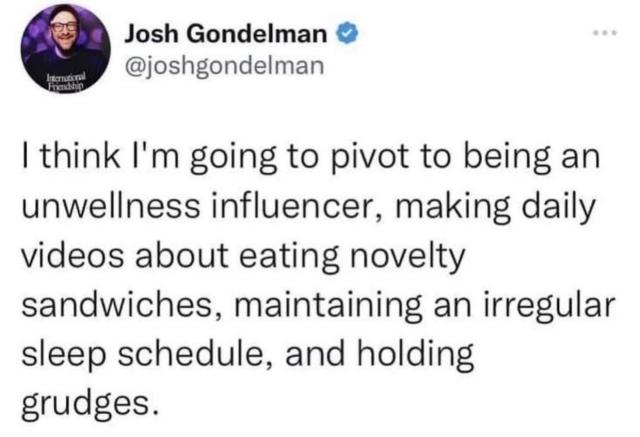Click the word 'sandwiches,' in the tweet
Image resolution: width=640 pixels, height=437 pixels.
point(122,305)
